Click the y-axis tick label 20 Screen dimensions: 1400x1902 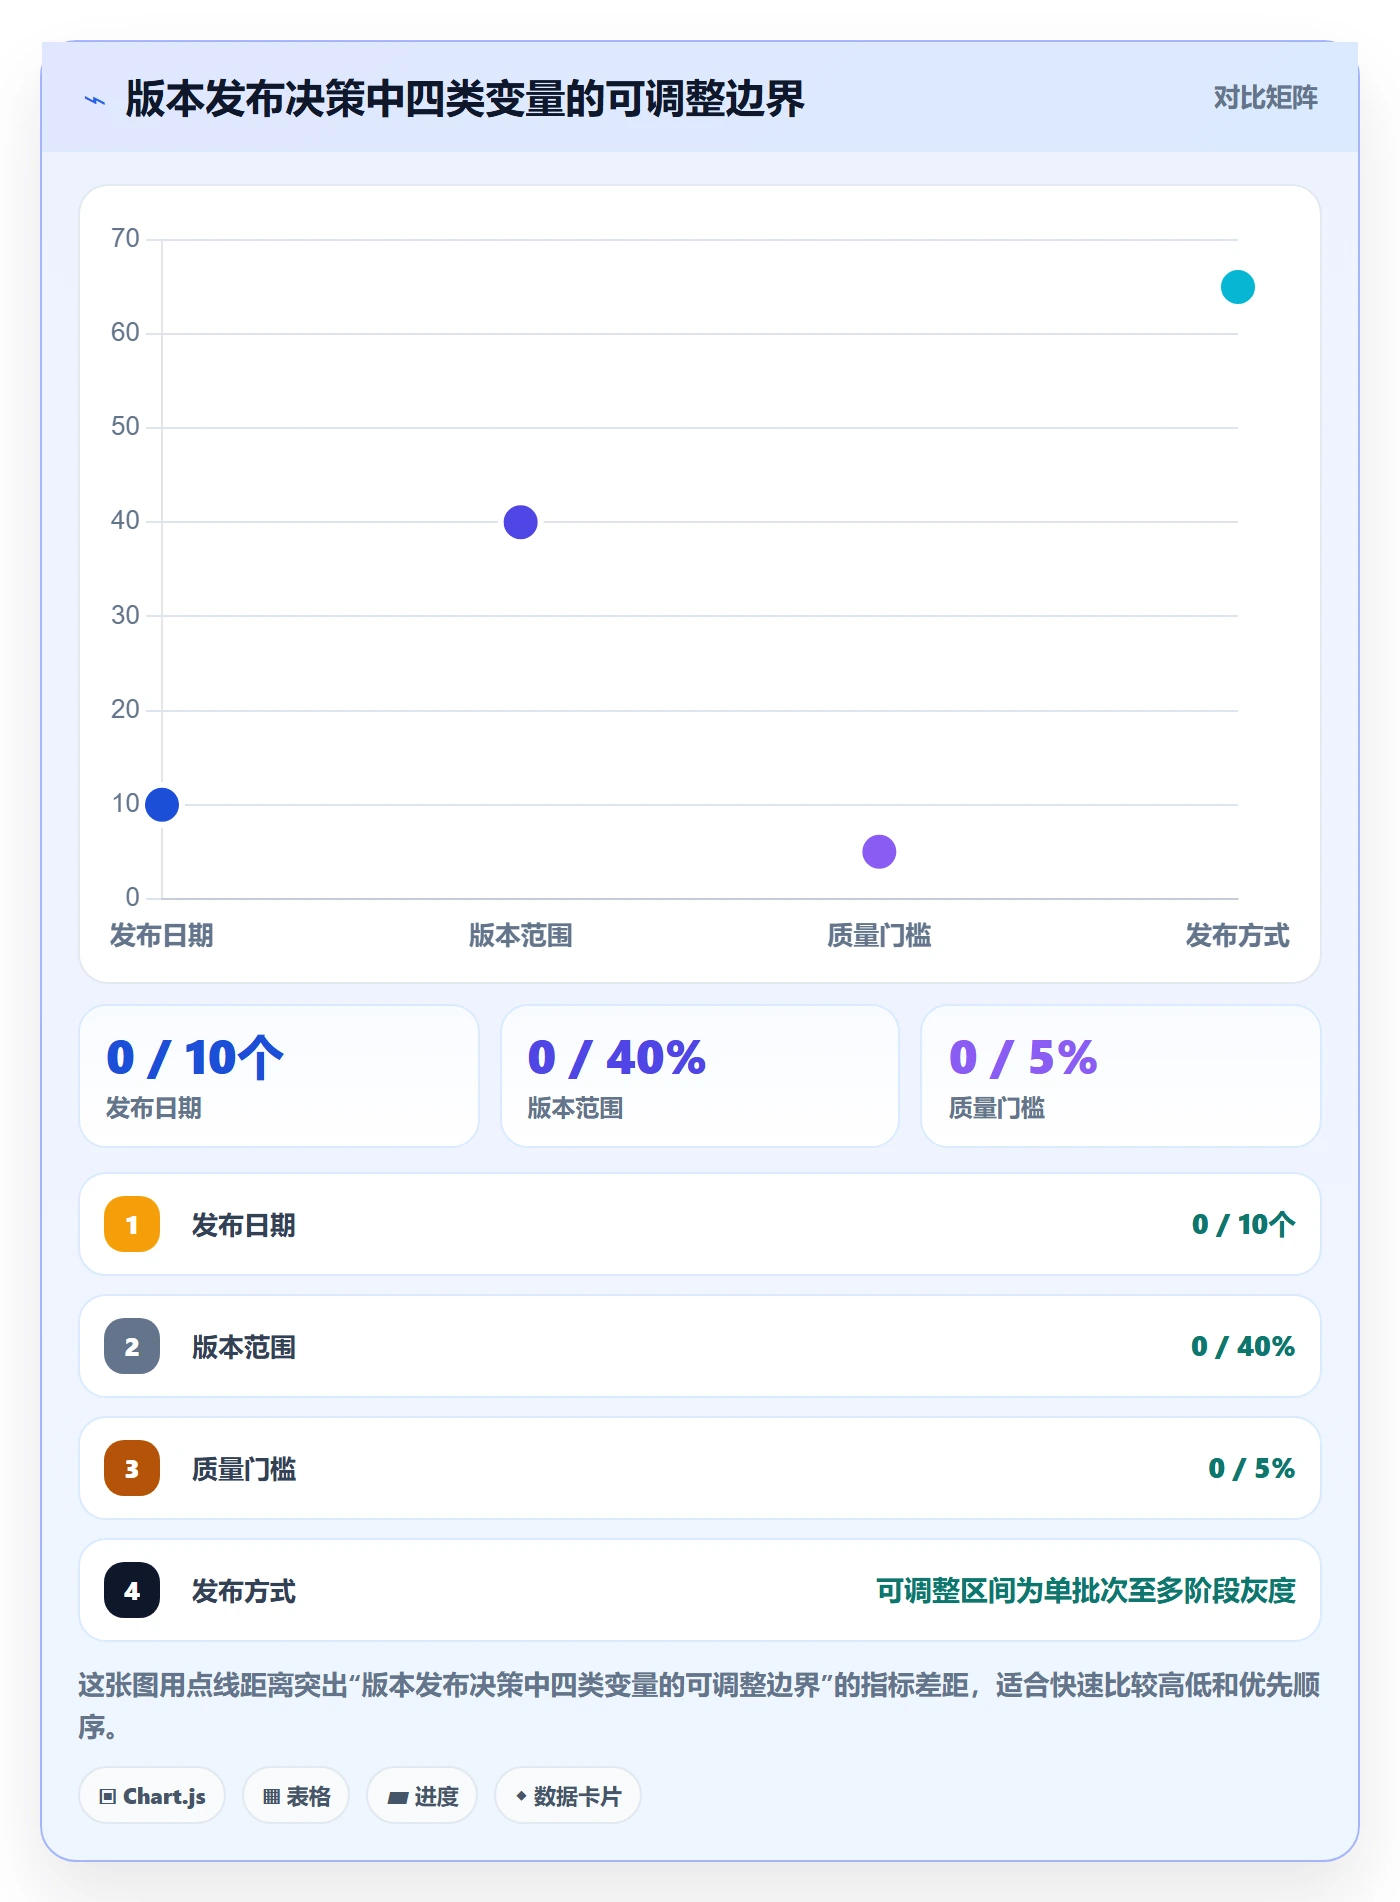tap(125, 709)
